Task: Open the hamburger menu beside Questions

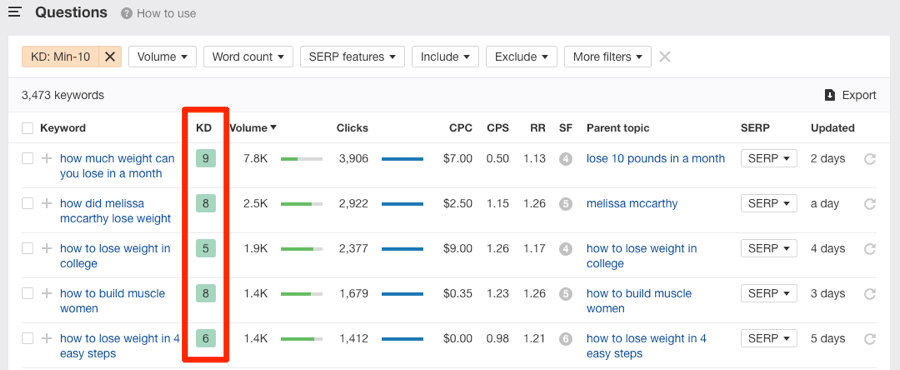Action: tap(15, 12)
